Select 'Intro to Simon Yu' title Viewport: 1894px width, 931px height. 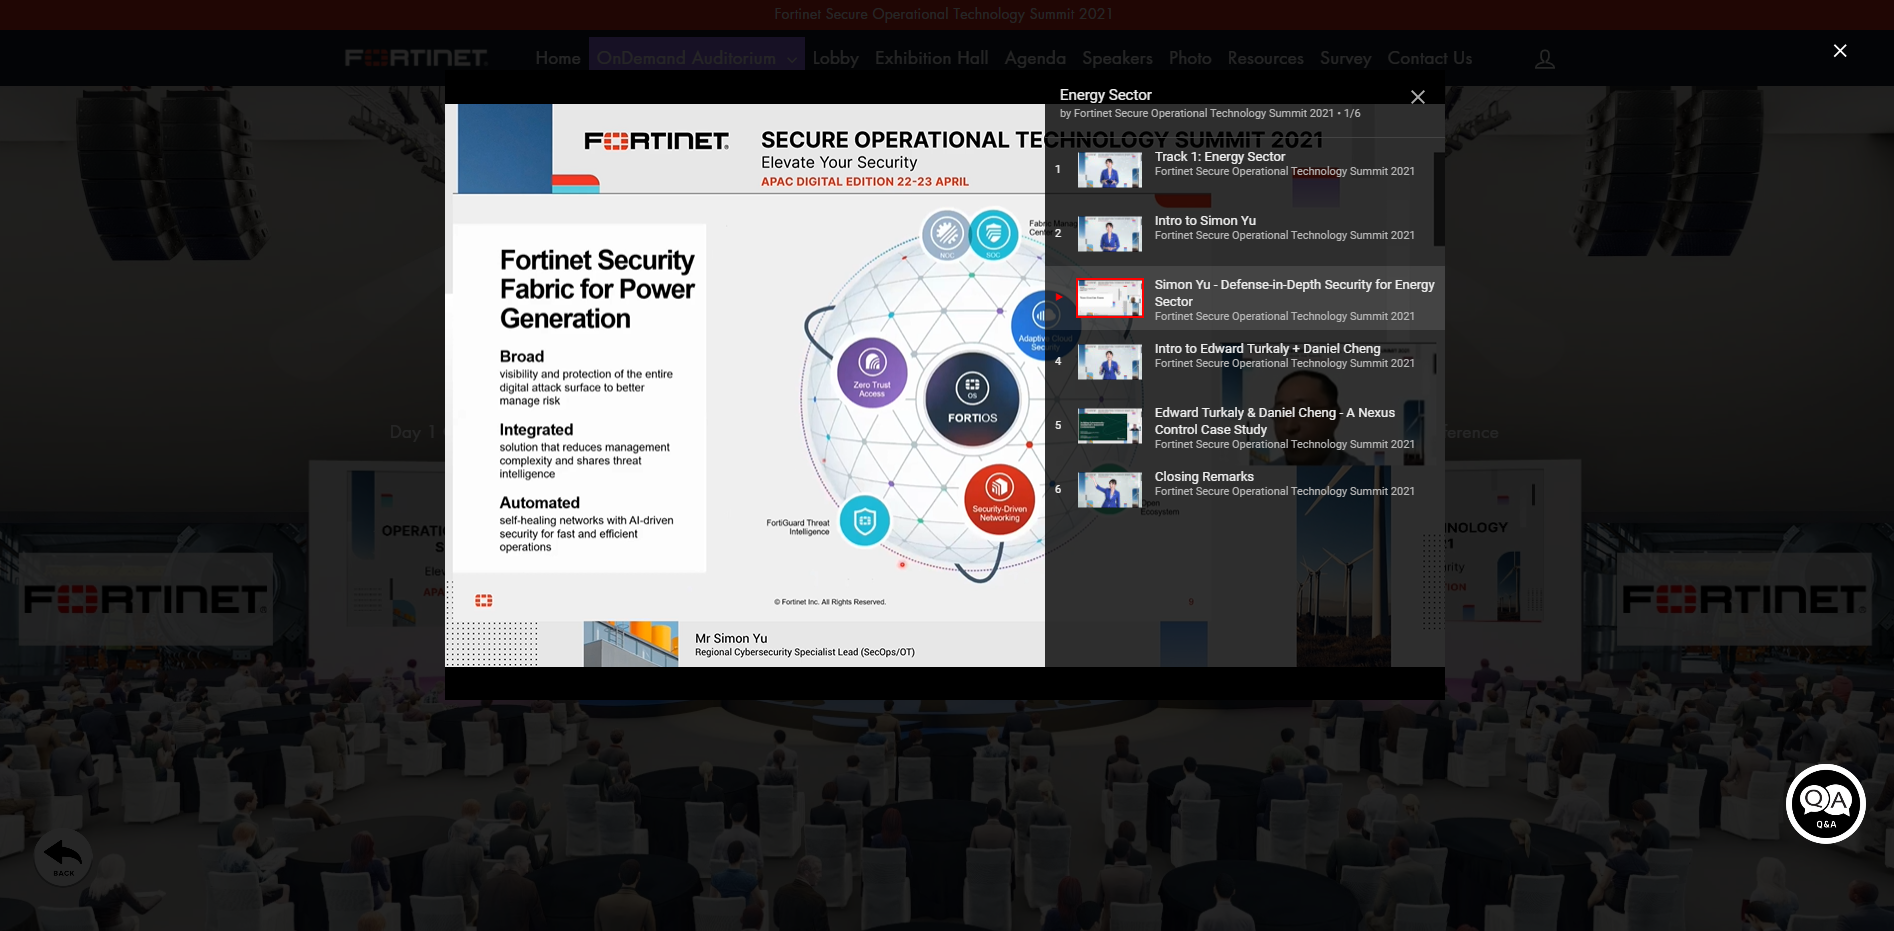[1205, 221]
